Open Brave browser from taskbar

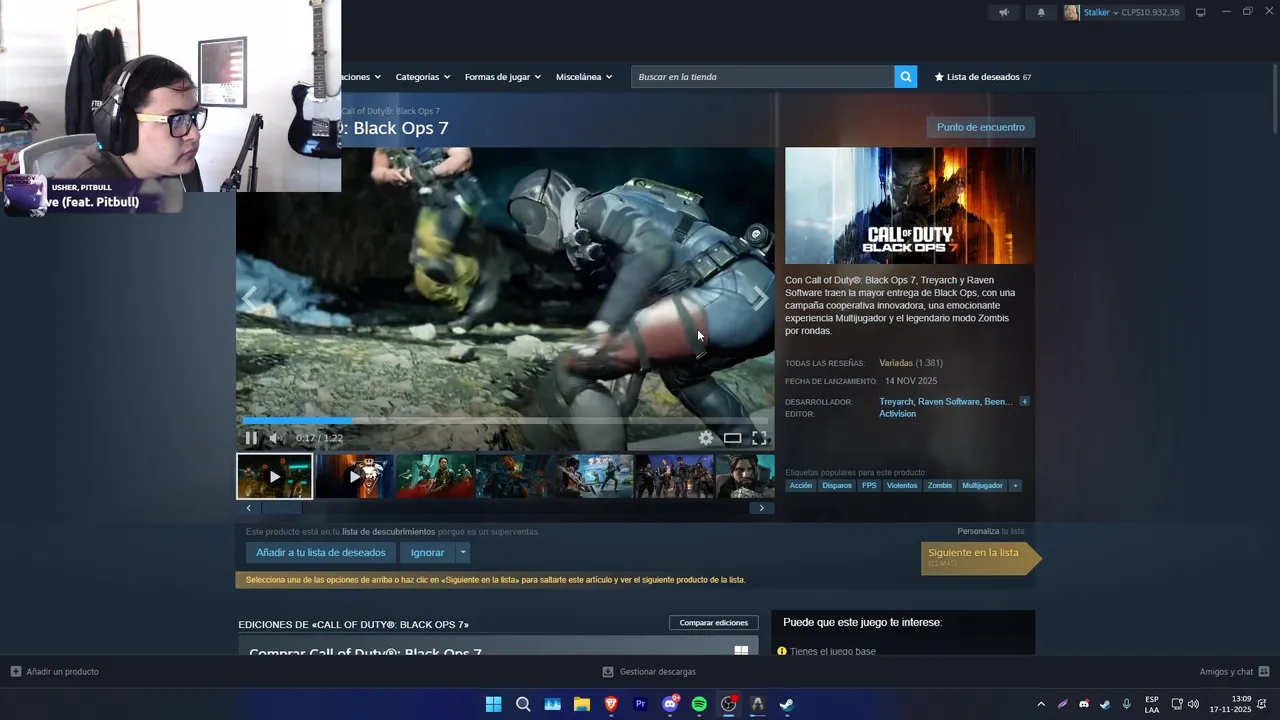pyautogui.click(x=611, y=704)
